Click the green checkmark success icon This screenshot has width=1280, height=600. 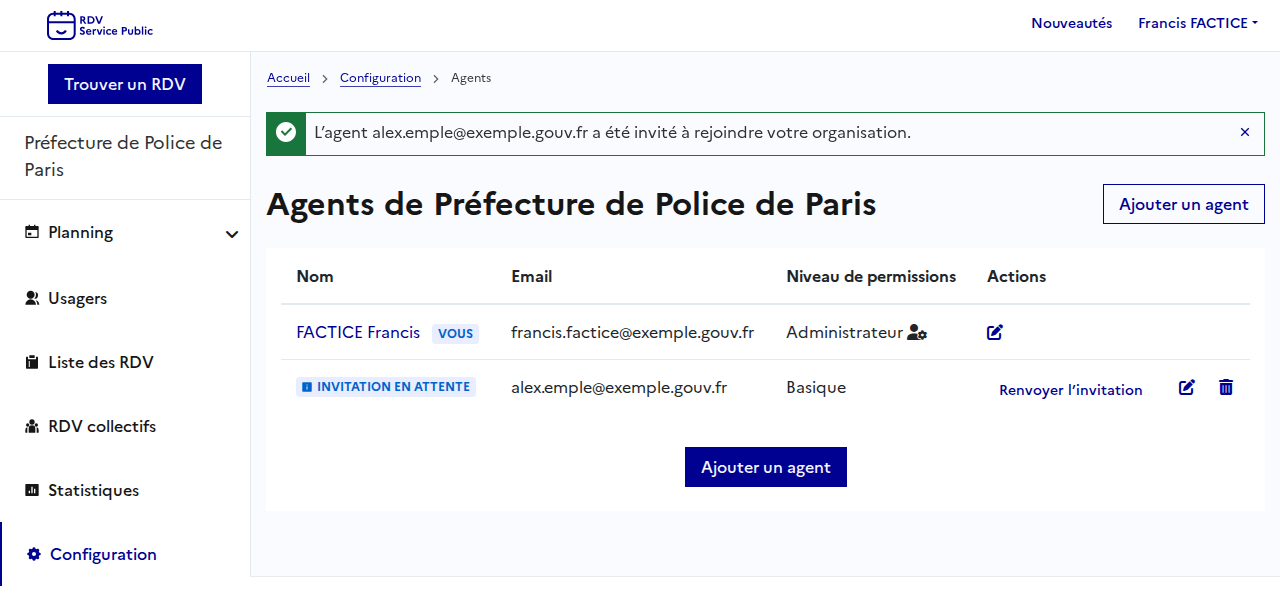click(x=286, y=133)
